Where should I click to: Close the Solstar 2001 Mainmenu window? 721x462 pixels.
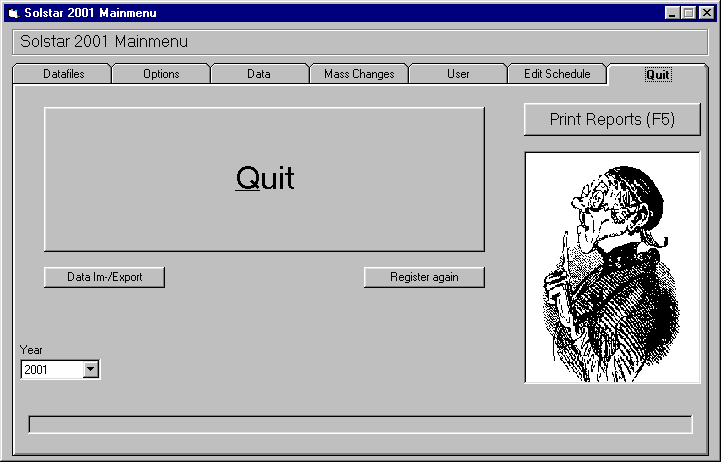click(x=706, y=13)
